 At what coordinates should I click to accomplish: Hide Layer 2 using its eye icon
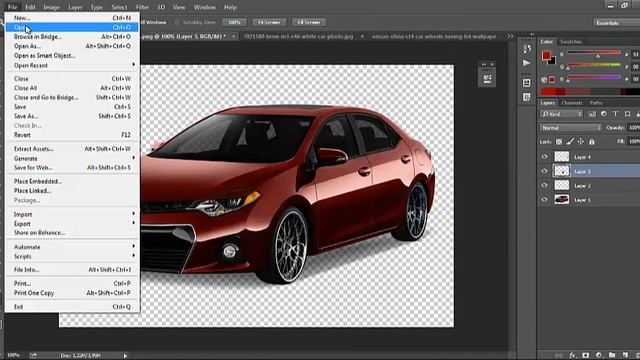click(544, 185)
